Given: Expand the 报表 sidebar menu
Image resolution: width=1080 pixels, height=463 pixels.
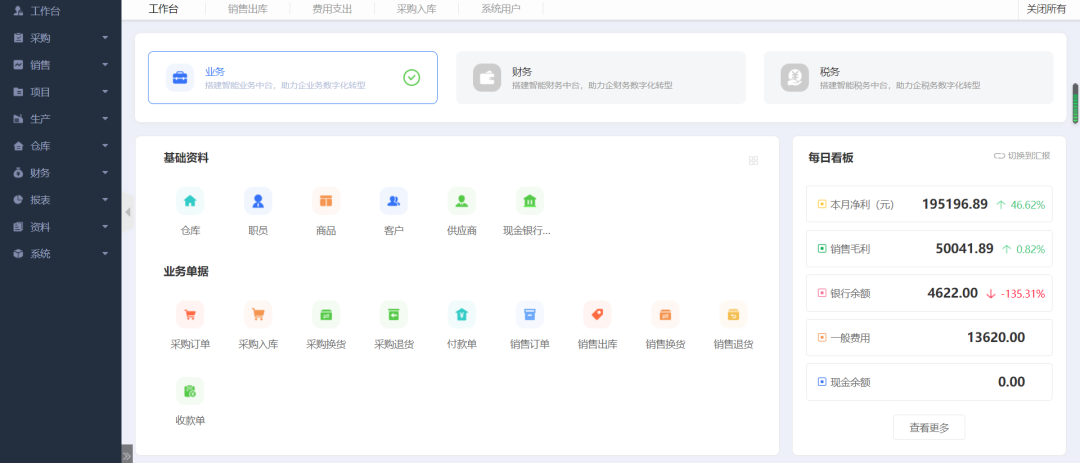Looking at the screenshot, I should [x=60, y=200].
